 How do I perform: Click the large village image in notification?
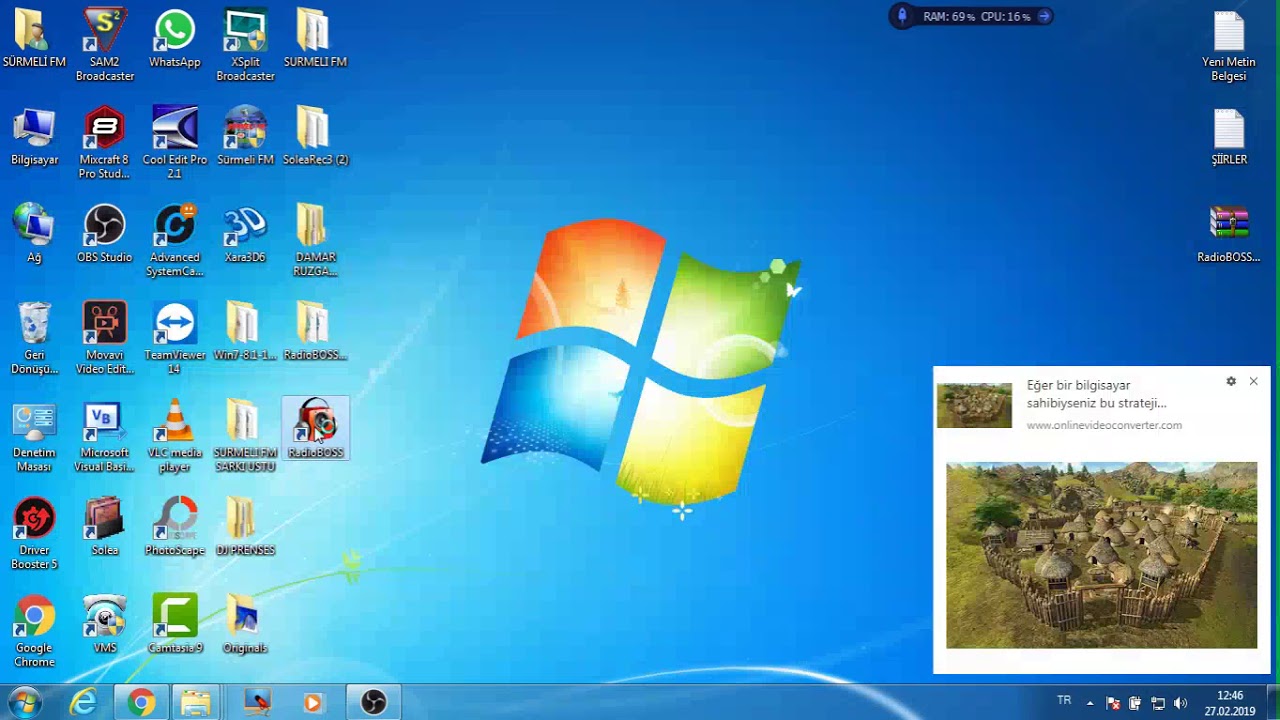(x=1101, y=555)
